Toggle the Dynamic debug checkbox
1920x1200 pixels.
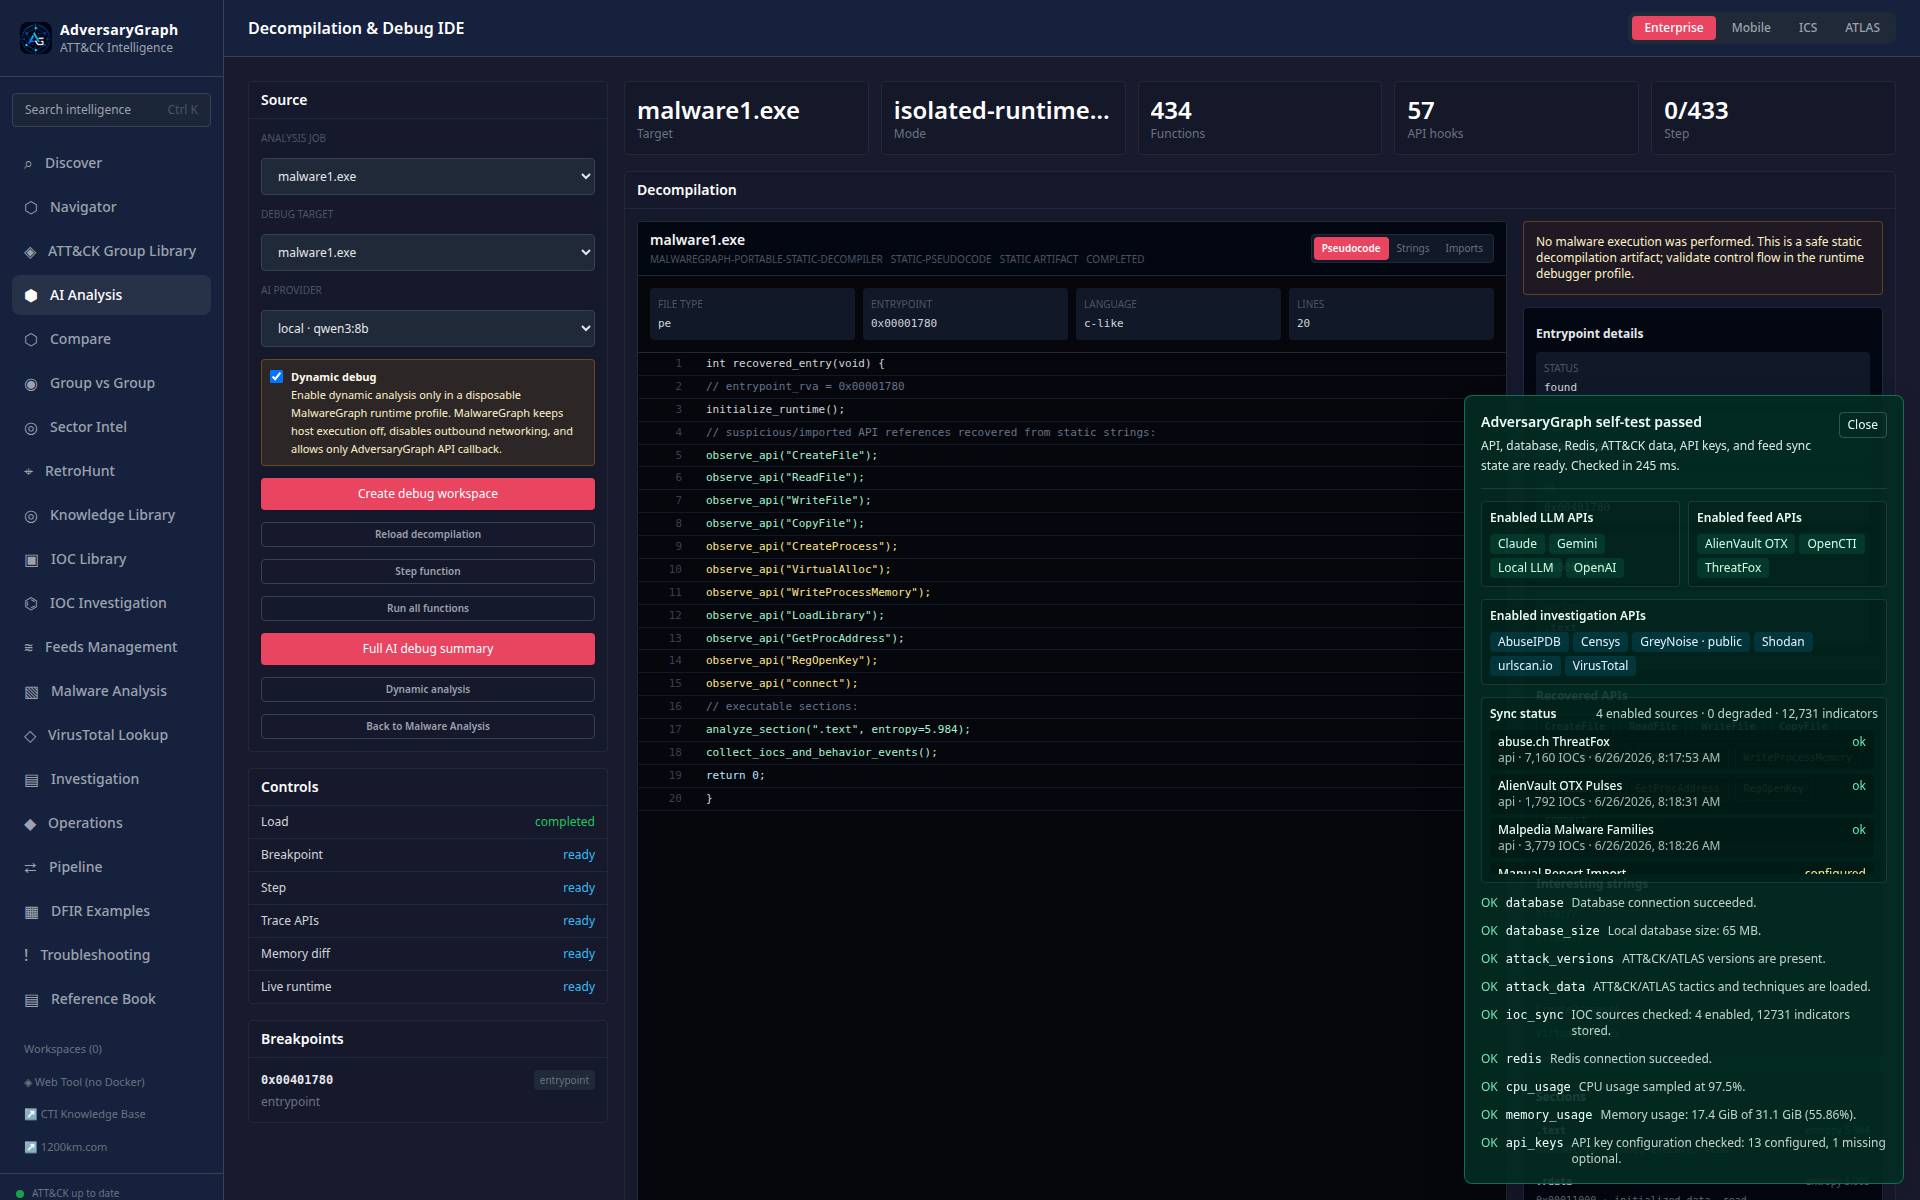pos(277,377)
